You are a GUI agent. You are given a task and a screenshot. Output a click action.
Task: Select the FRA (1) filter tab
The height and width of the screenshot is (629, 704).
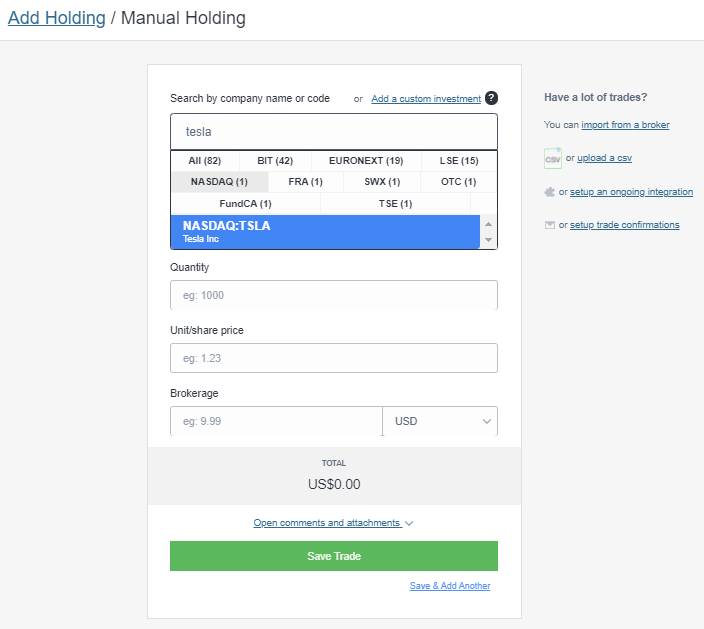(x=305, y=182)
